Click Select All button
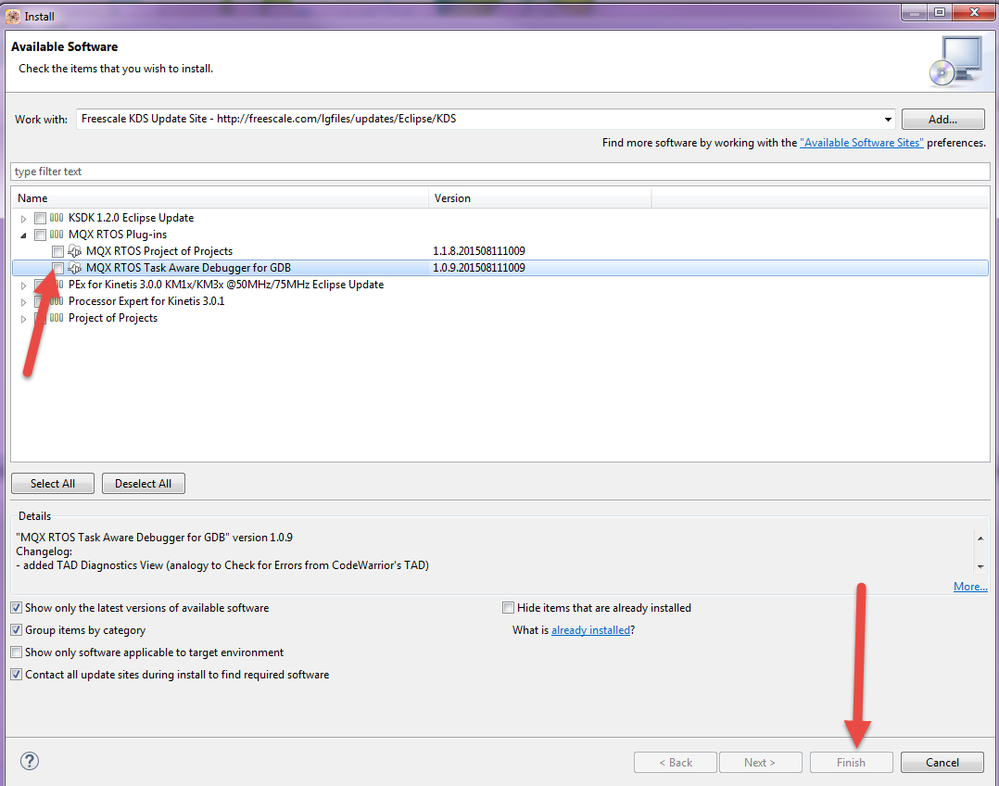 click(53, 483)
